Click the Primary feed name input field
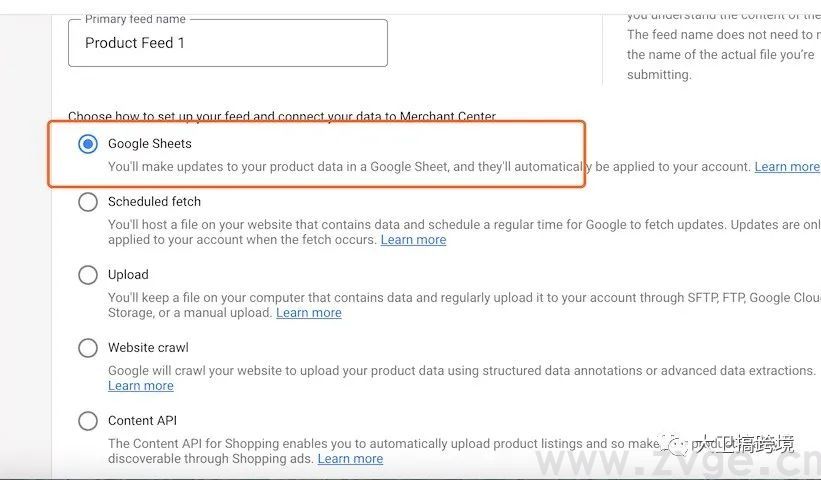821x480 pixels. point(227,43)
